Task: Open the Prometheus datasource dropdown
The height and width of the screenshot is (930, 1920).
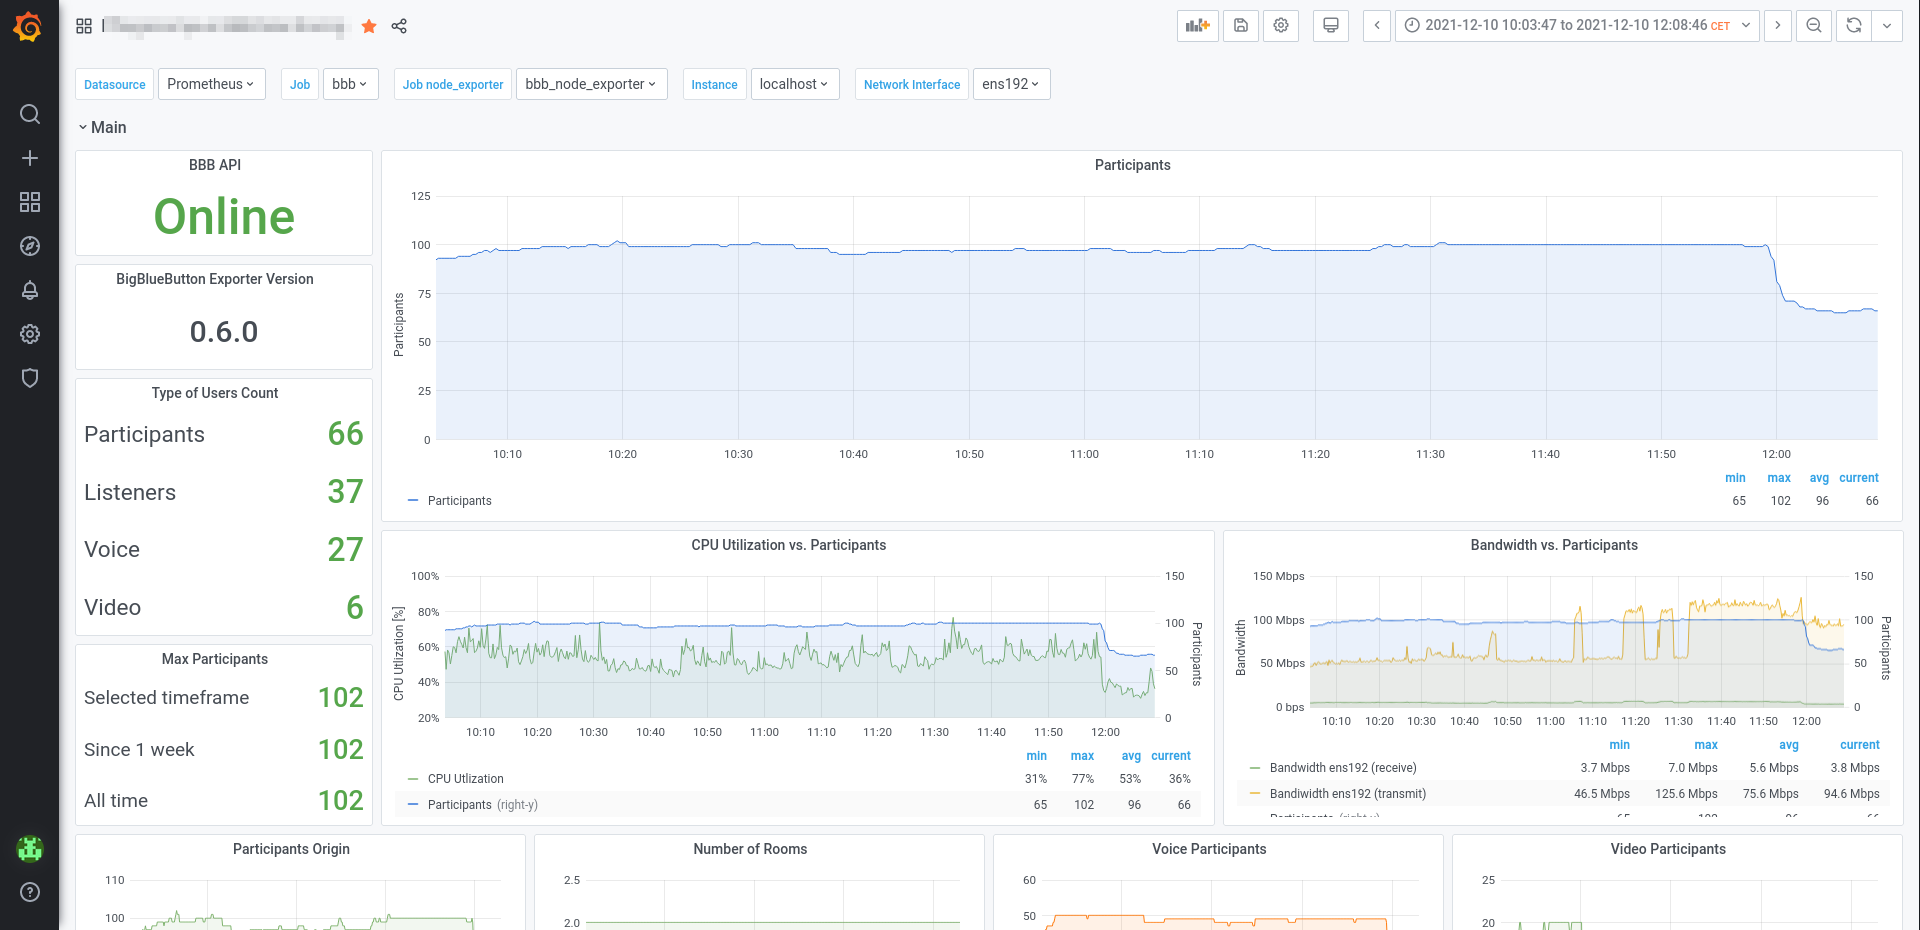Action: (211, 84)
